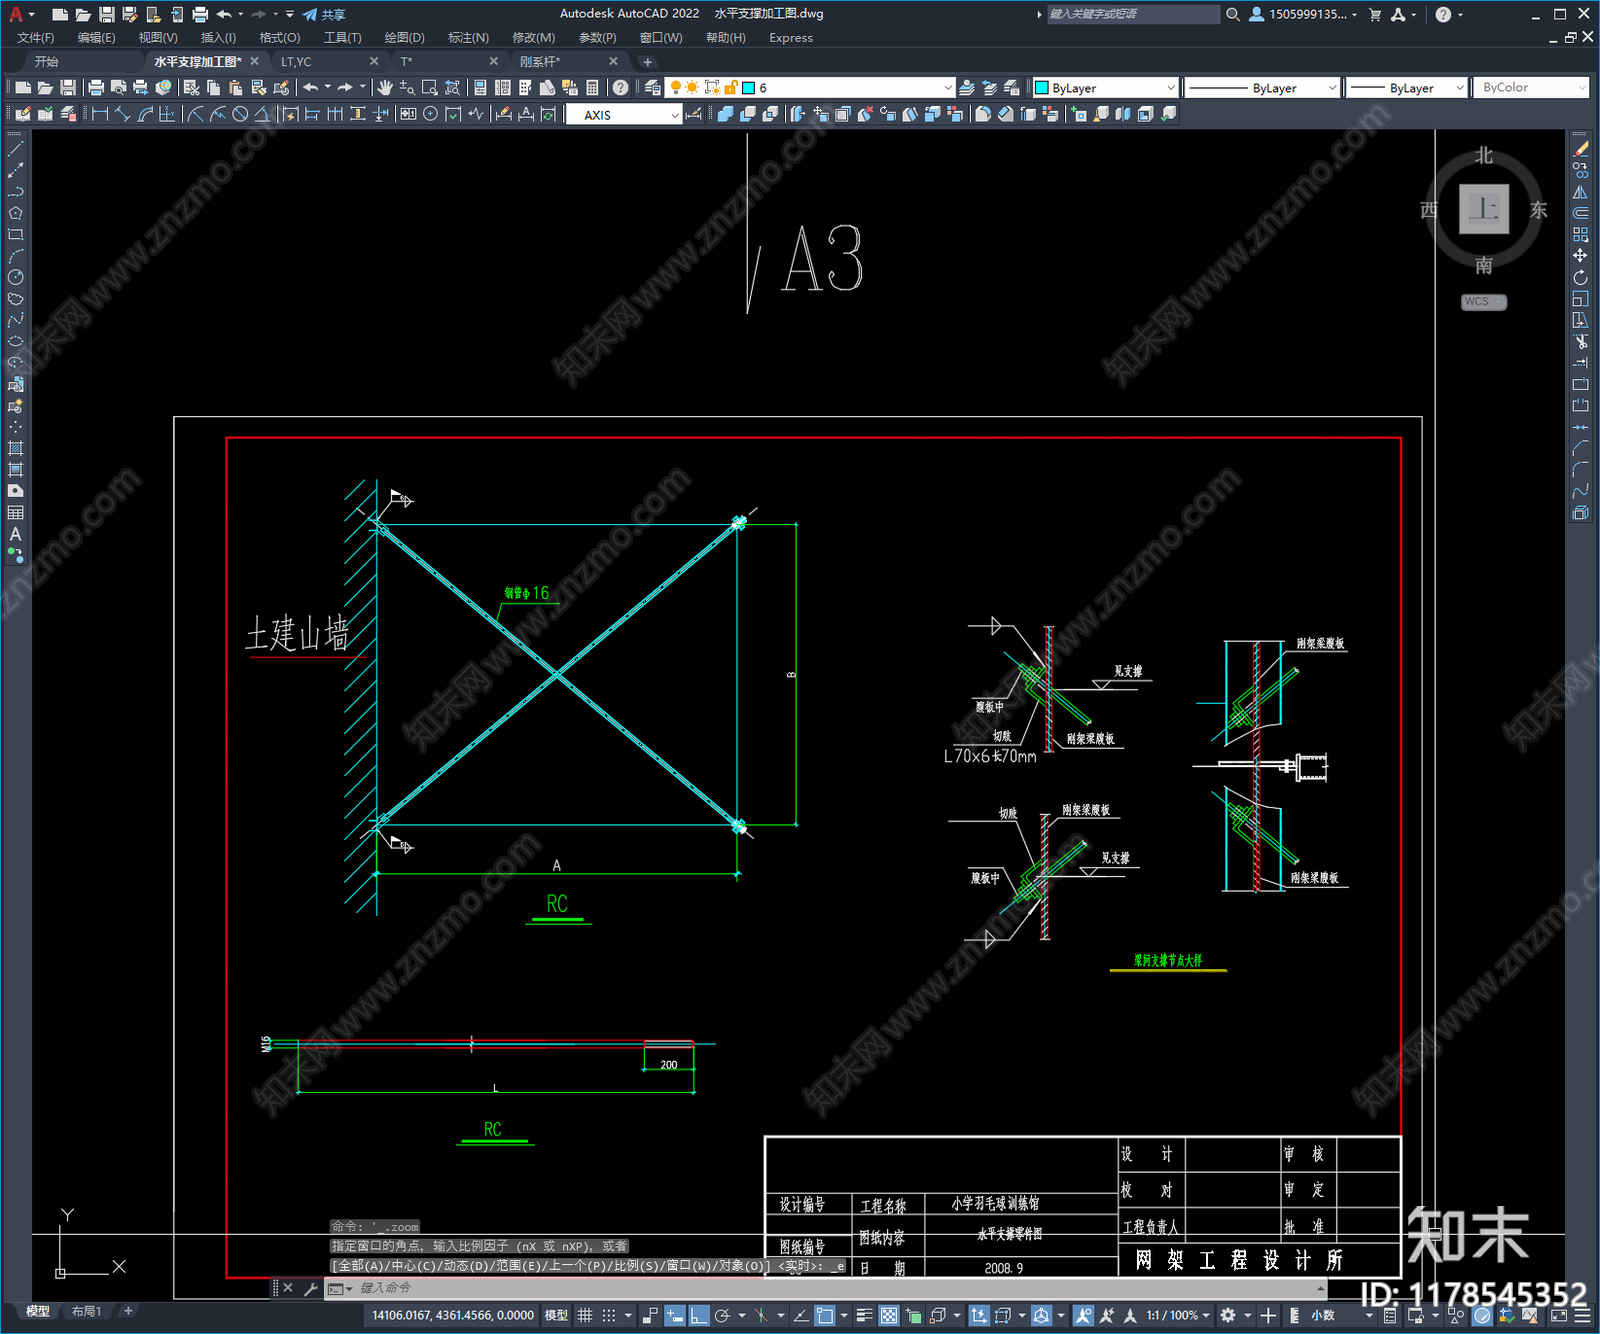Screen dimensions: 1600x1334
Task: Open the Layer Properties Manager icon
Action: click(652, 88)
